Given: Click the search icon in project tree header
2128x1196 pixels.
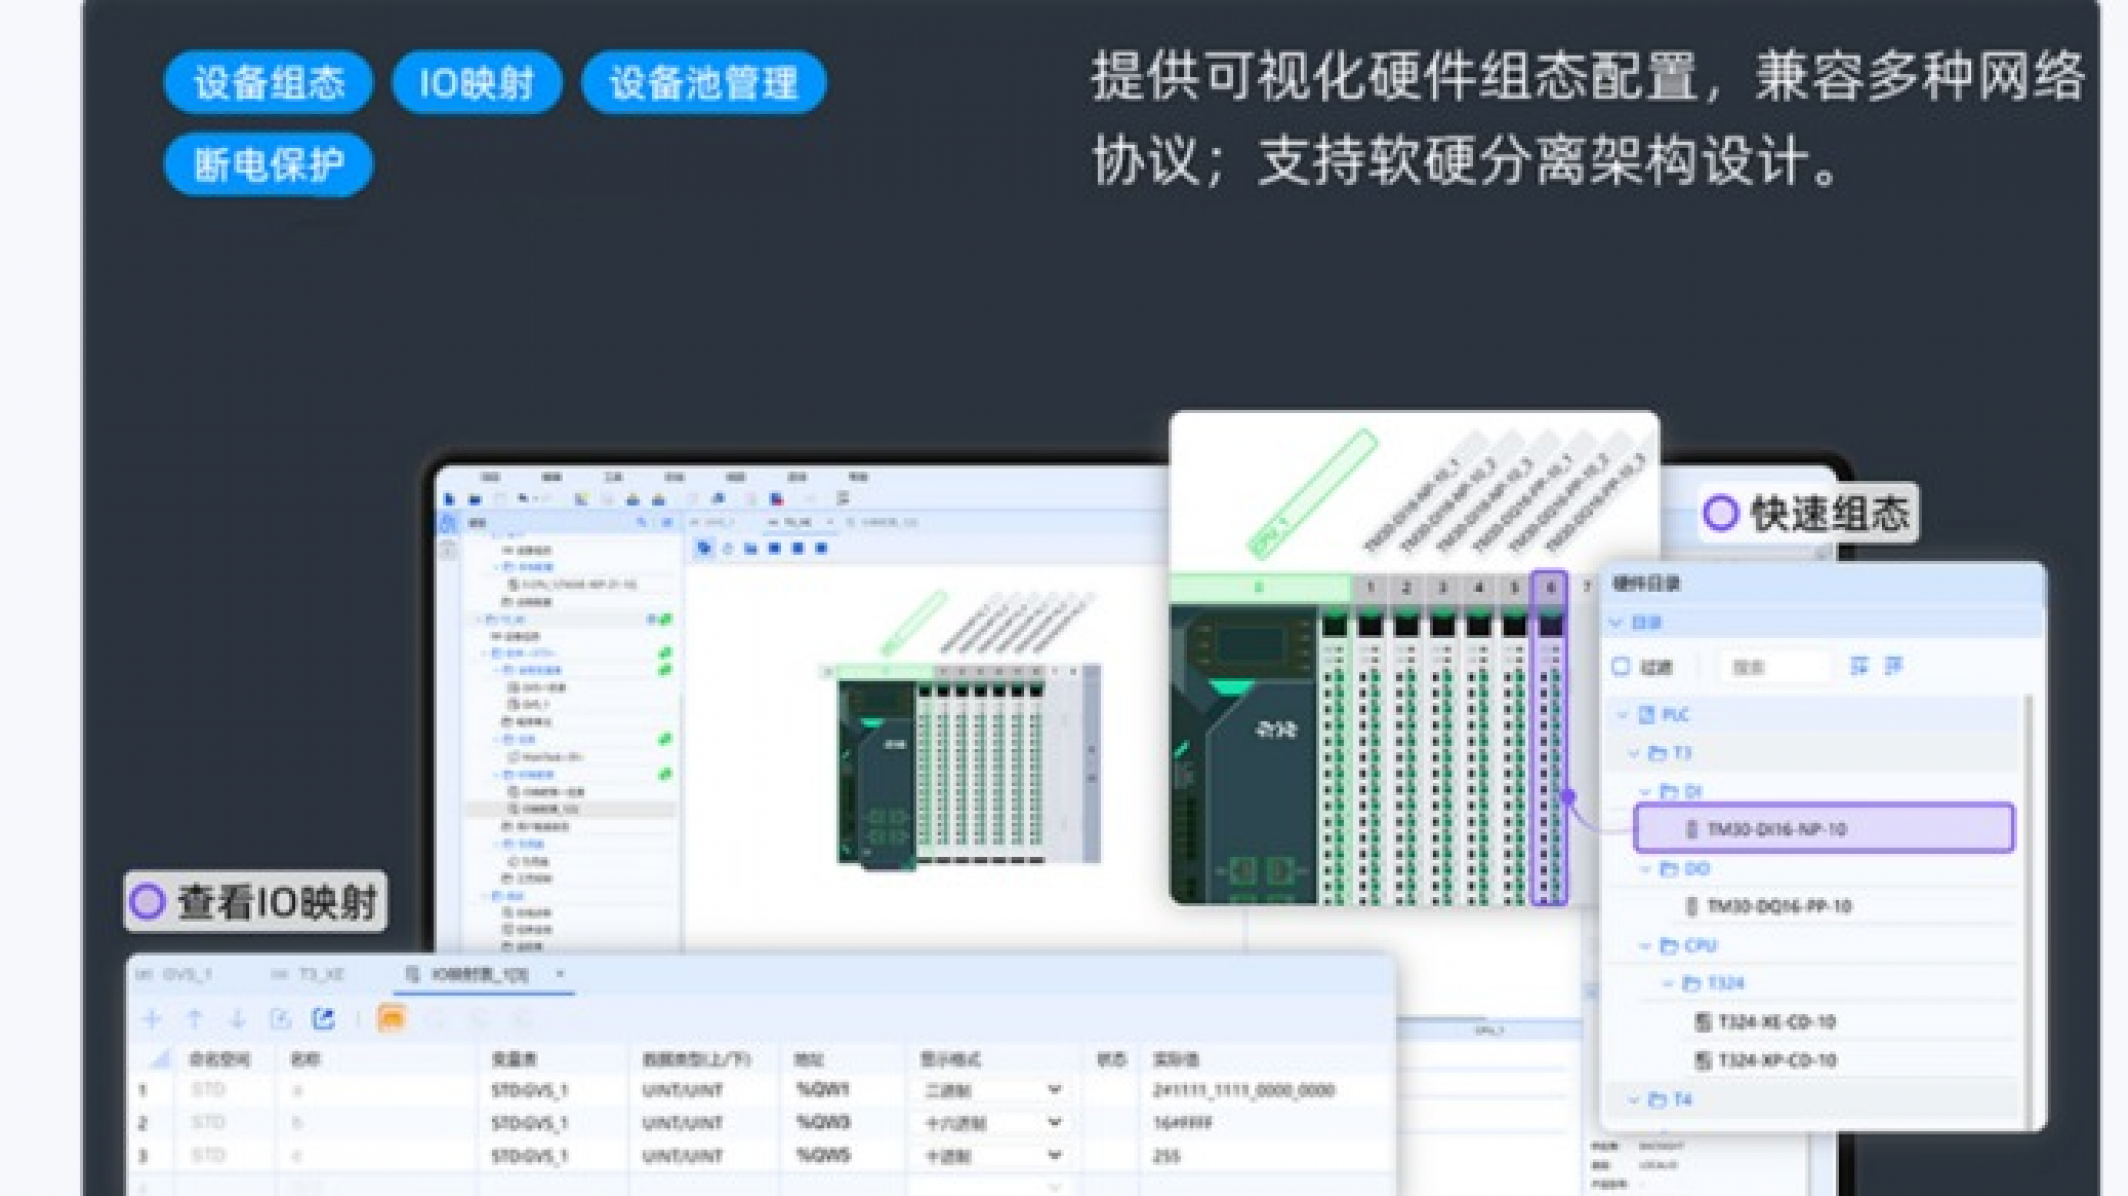Looking at the screenshot, I should pyautogui.click(x=641, y=522).
